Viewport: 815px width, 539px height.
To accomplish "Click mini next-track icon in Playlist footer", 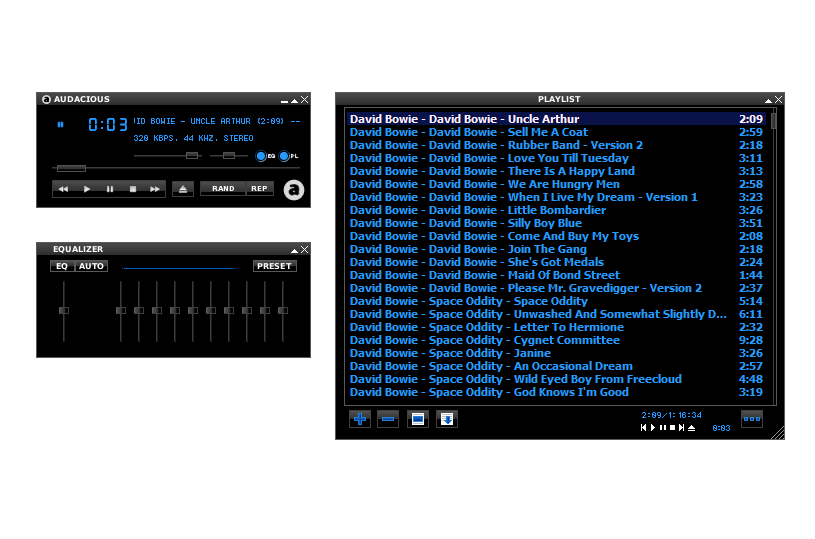I will [681, 428].
